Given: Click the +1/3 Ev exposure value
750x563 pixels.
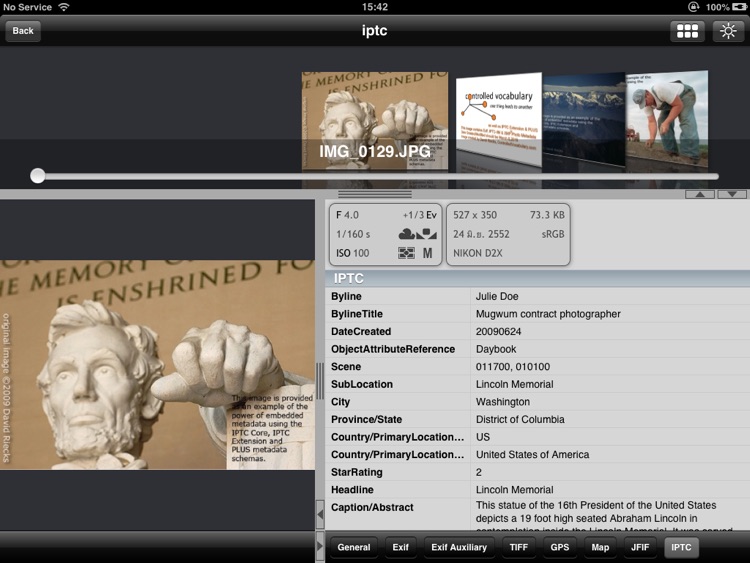Looking at the screenshot, I should tap(420, 215).
